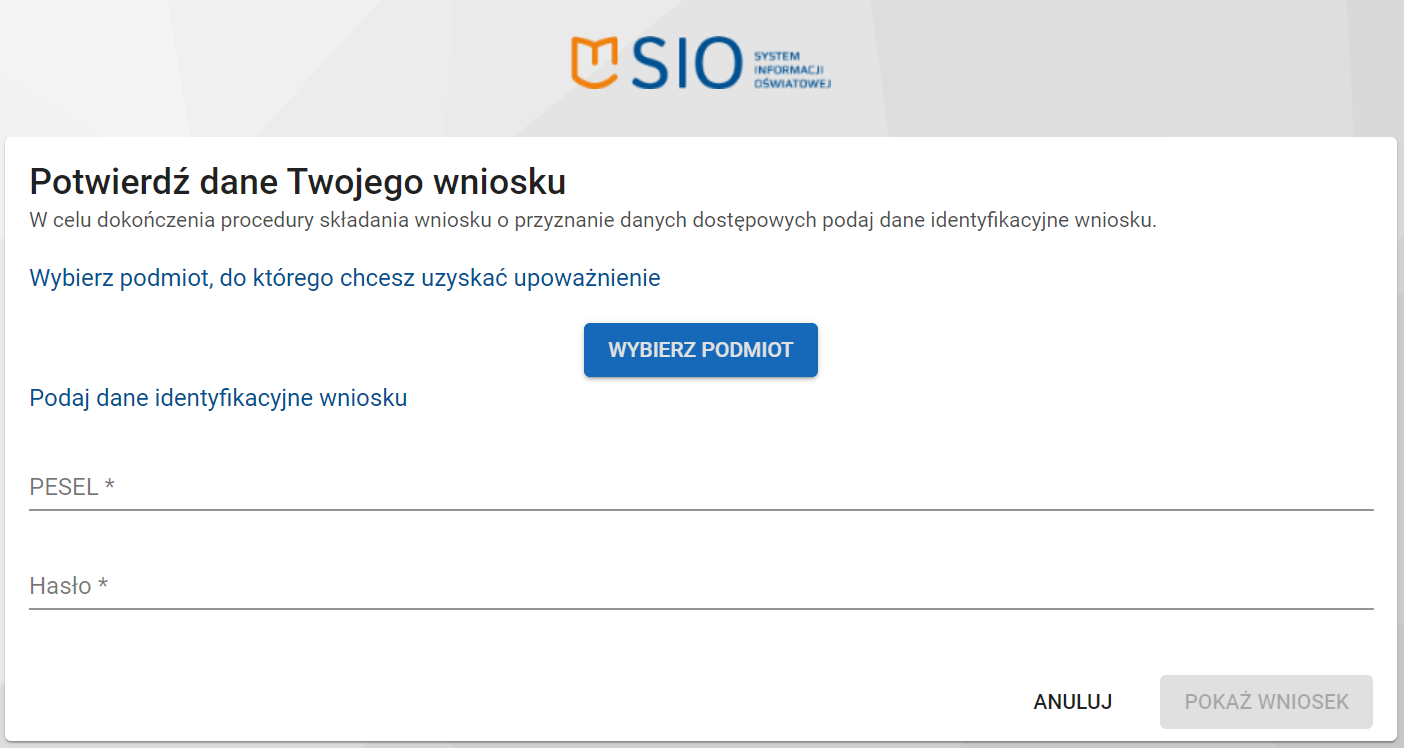Click the PESEL field label
Image resolution: width=1404 pixels, height=748 pixels.
coord(62,486)
